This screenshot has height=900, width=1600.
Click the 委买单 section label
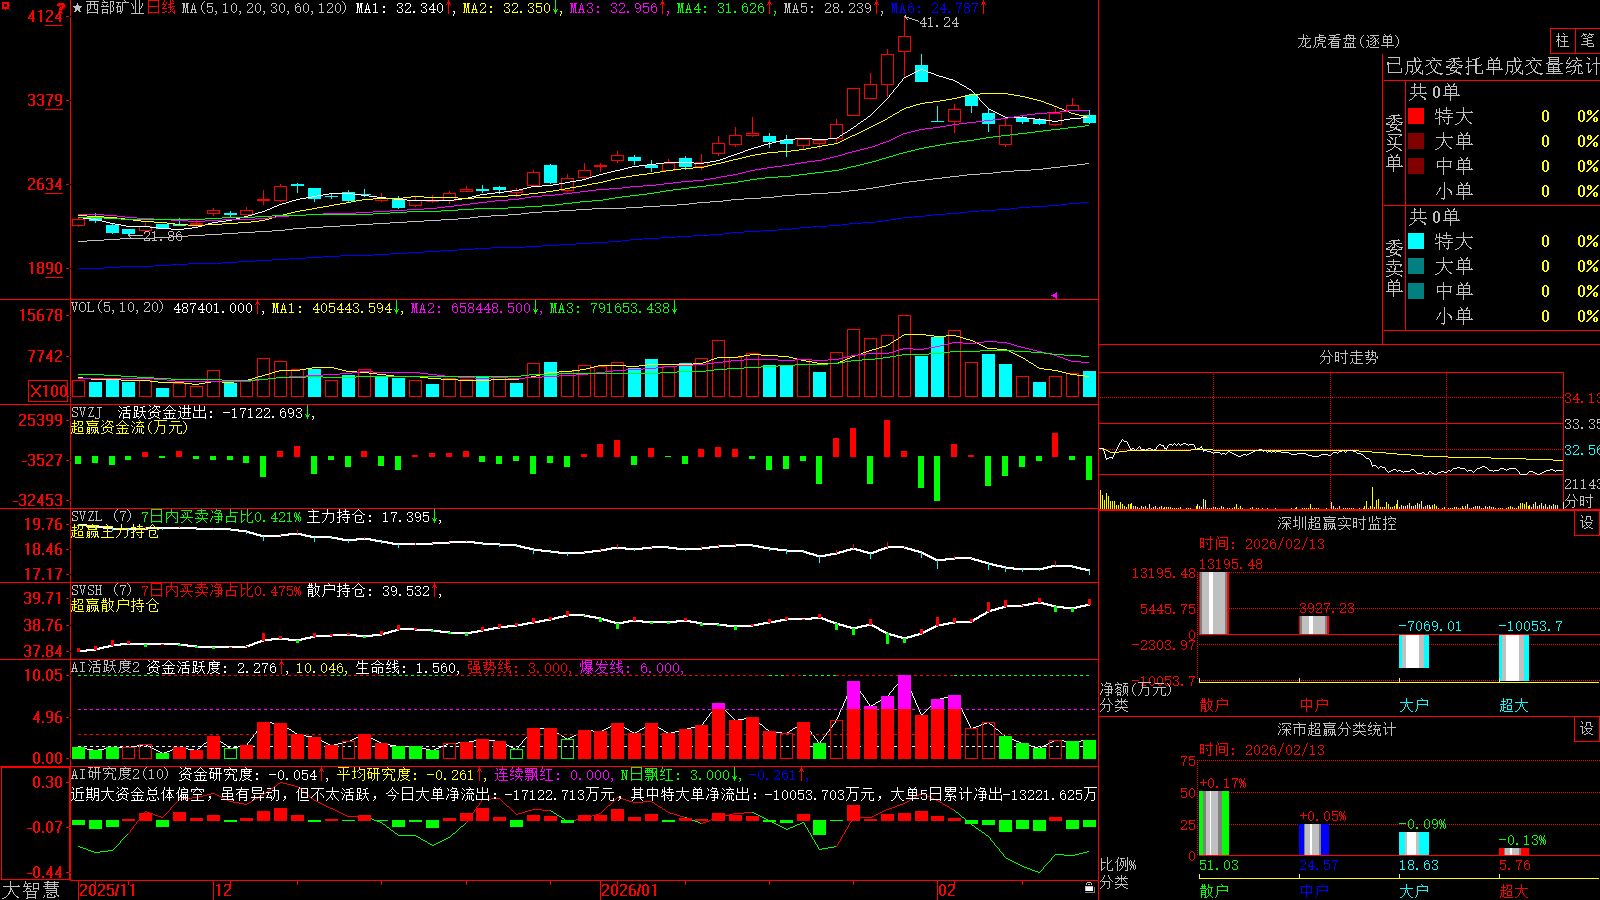click(1394, 143)
